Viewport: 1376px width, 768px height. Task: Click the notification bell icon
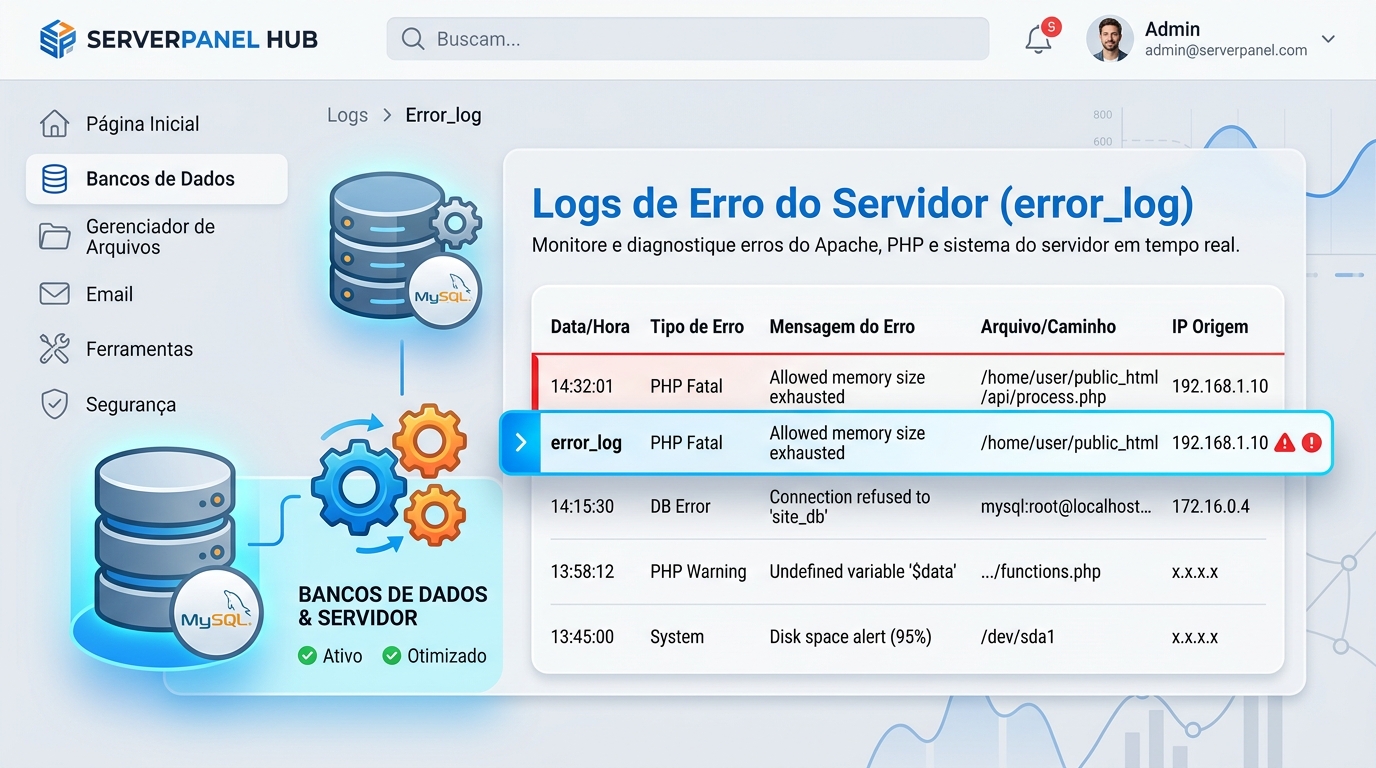click(x=1039, y=40)
